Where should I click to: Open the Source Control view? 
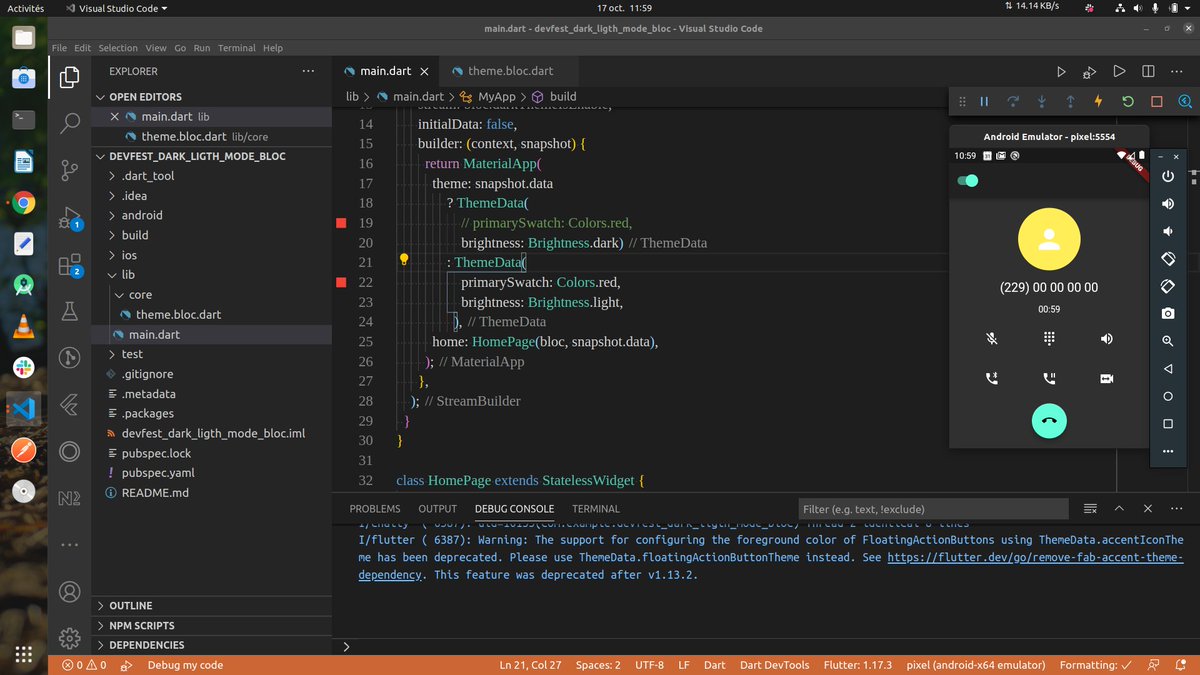click(x=70, y=169)
